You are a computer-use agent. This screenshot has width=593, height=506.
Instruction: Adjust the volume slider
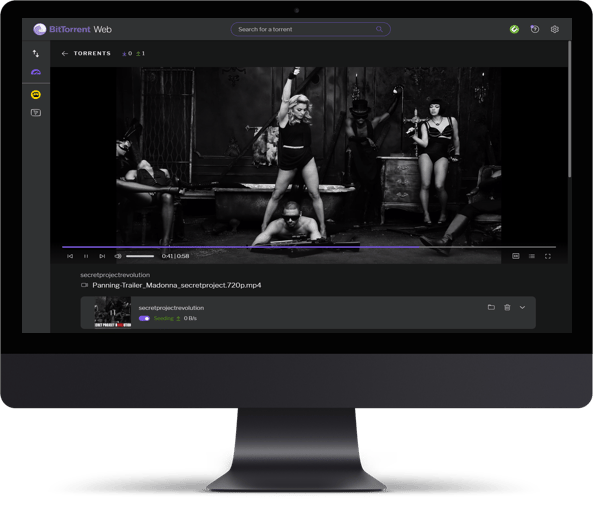tap(140, 256)
